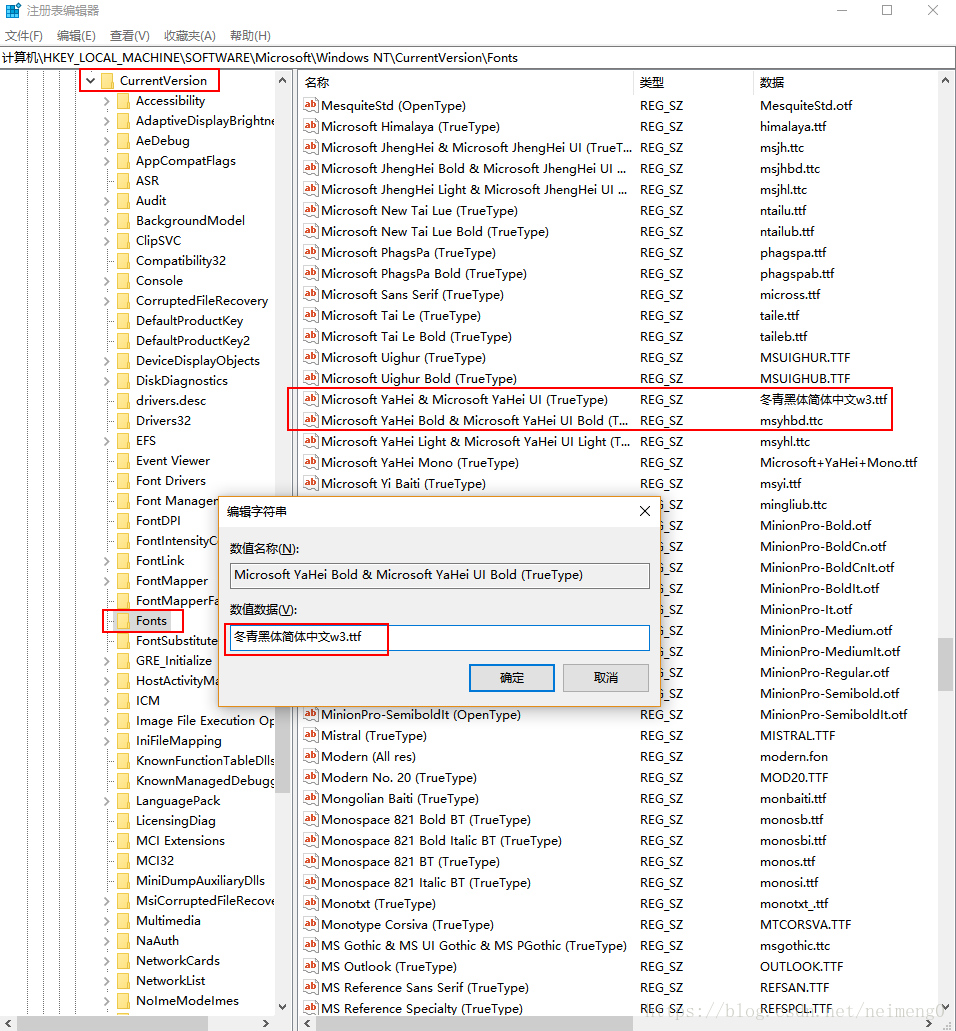956x1031 pixels.
Task: Select the FontMapper key
Action: (172, 581)
